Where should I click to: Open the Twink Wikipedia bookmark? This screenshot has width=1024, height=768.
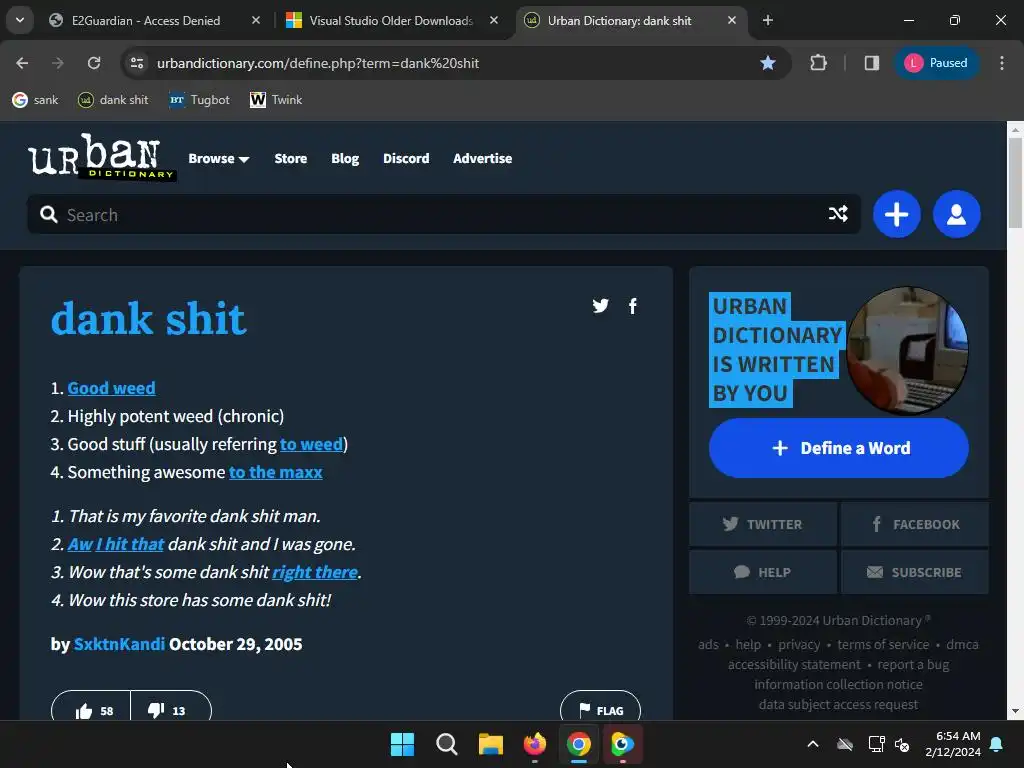tap(276, 100)
